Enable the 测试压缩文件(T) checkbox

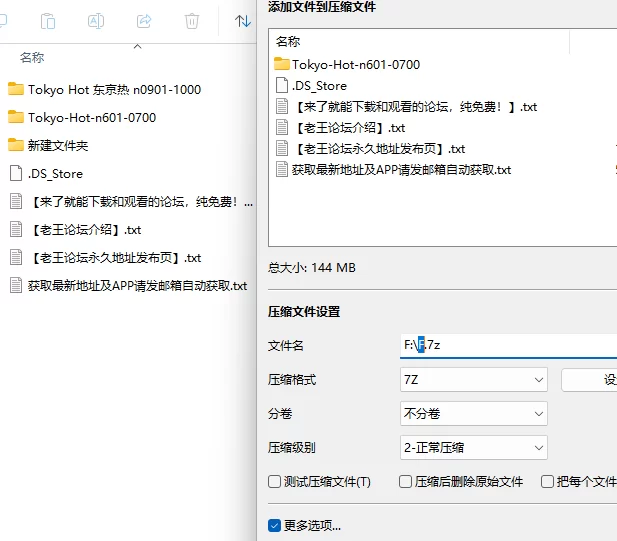[x=274, y=482]
